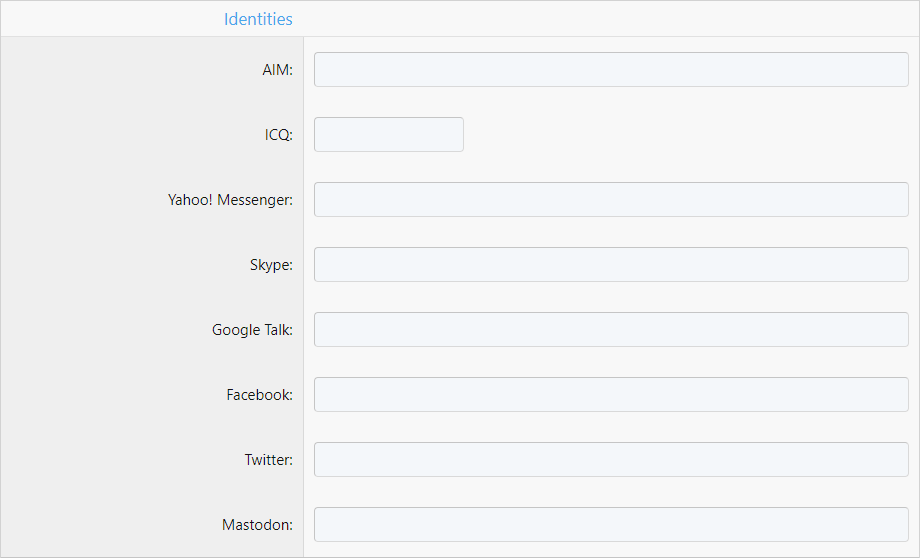Click the Twitter: label

point(269,460)
